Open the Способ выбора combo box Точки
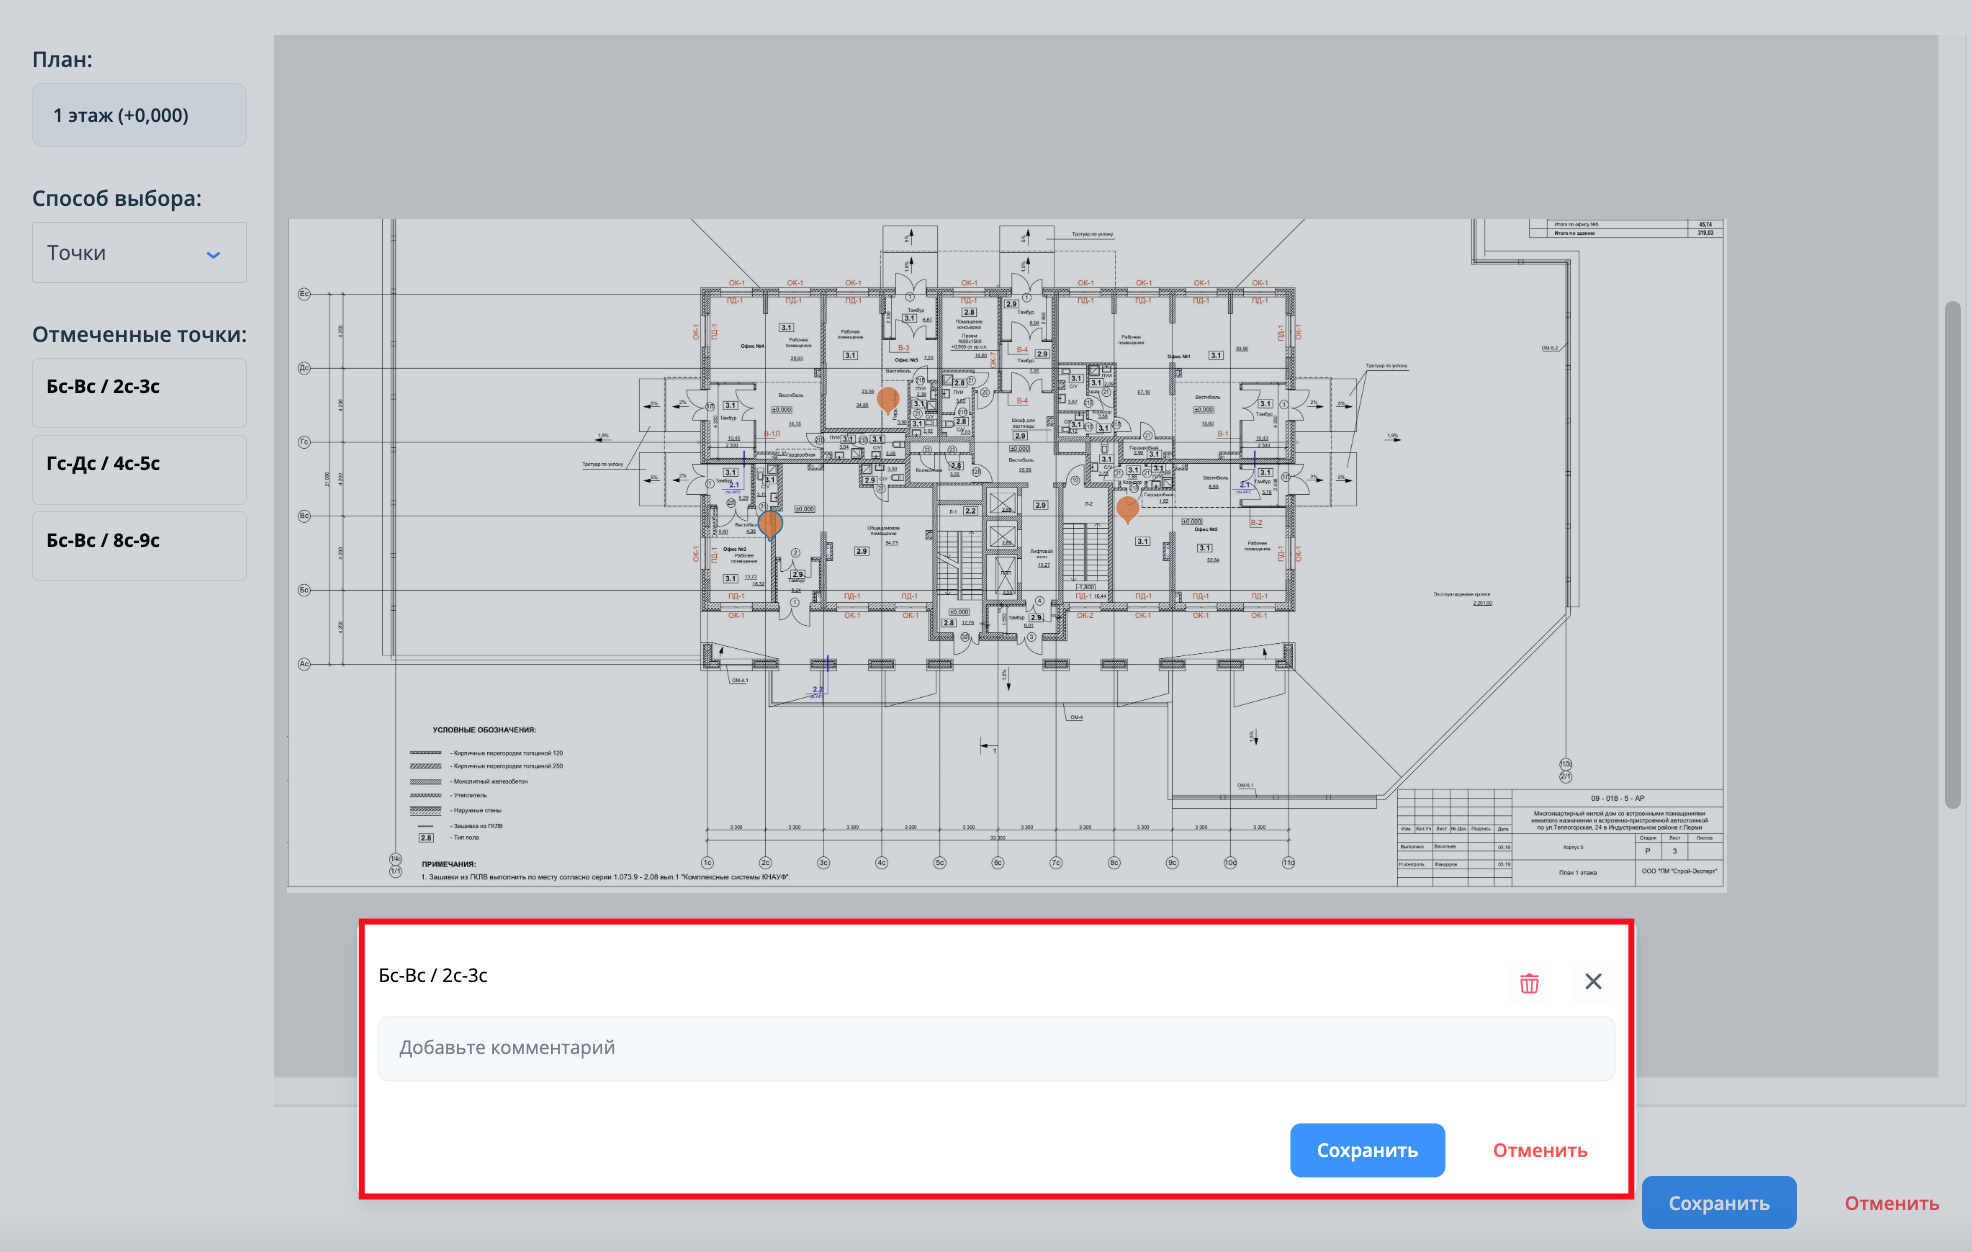Viewport: 1972px width, 1252px height. pos(139,253)
